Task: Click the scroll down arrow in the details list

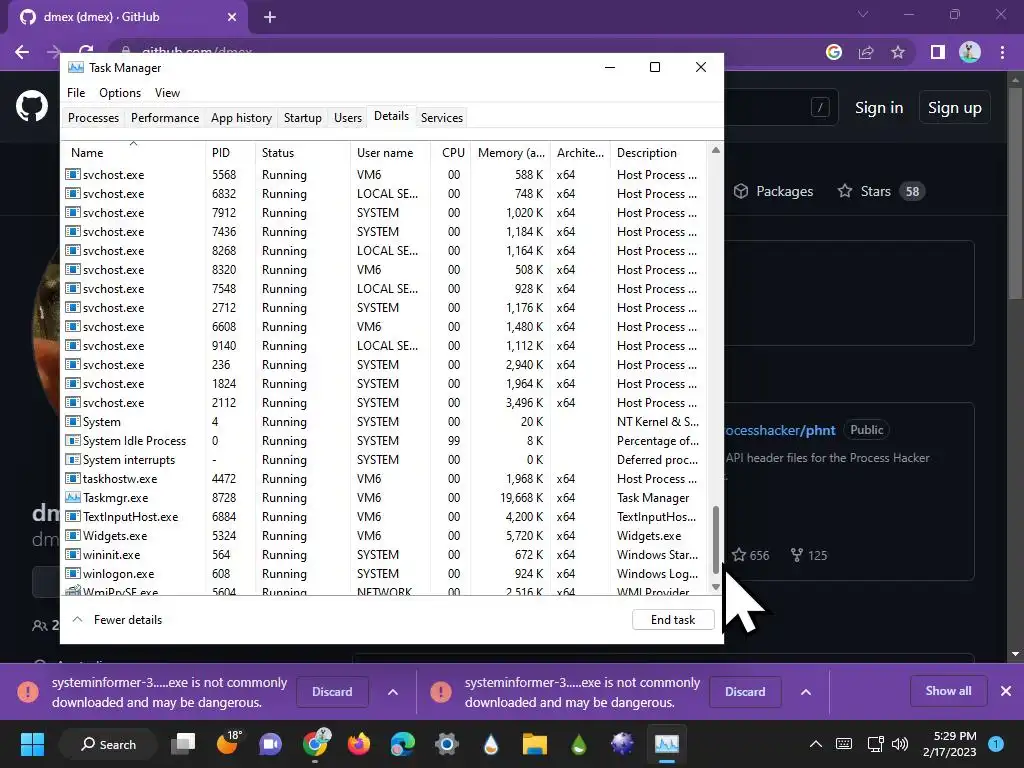Action: (716, 586)
